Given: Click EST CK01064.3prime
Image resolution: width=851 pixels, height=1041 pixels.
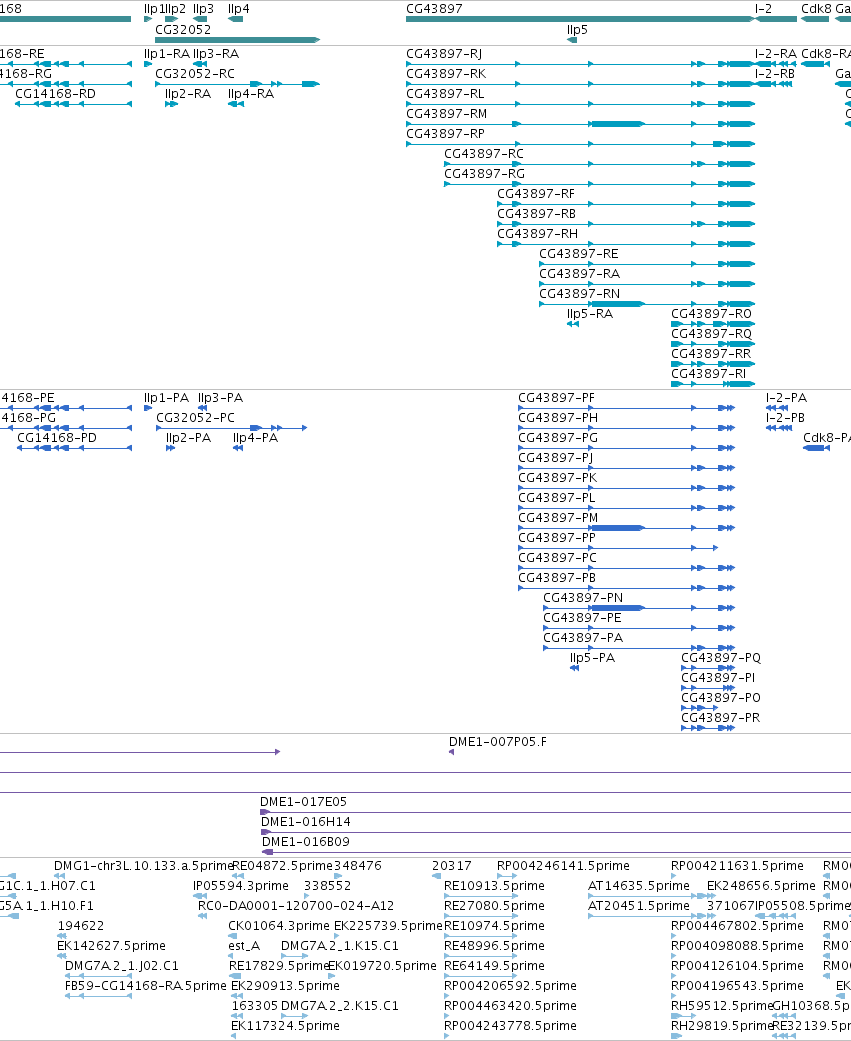Looking at the screenshot, I should tap(279, 925).
